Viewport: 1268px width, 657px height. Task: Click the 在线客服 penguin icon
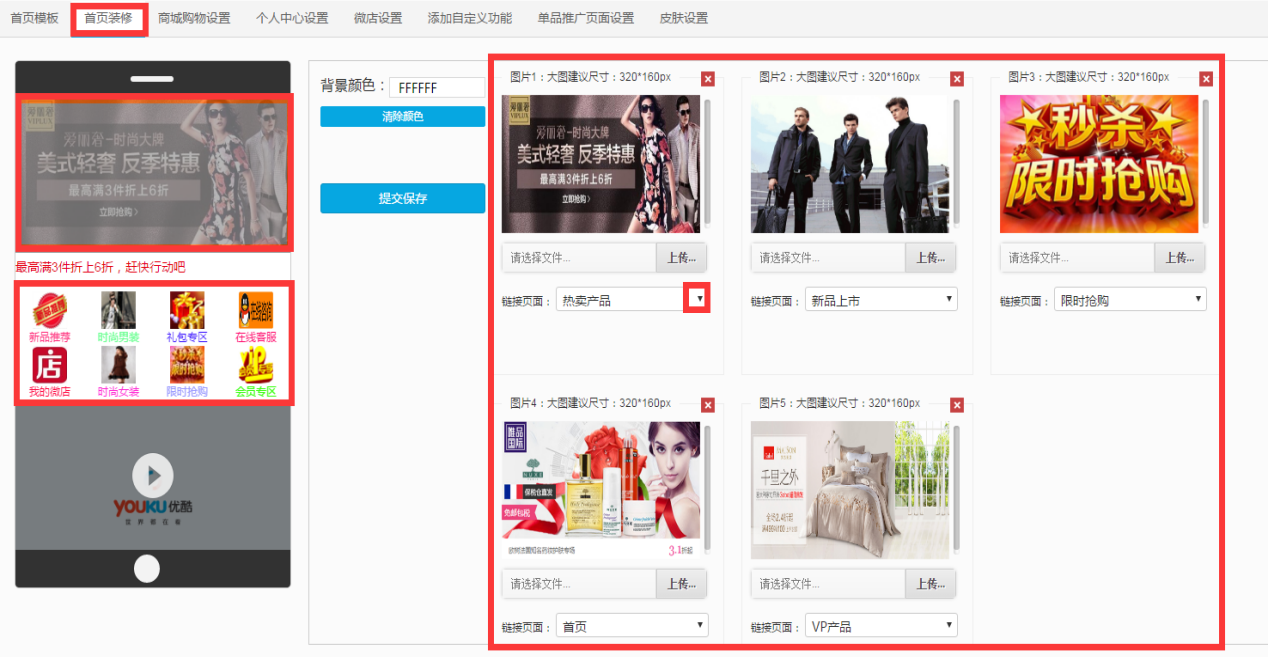click(255, 310)
